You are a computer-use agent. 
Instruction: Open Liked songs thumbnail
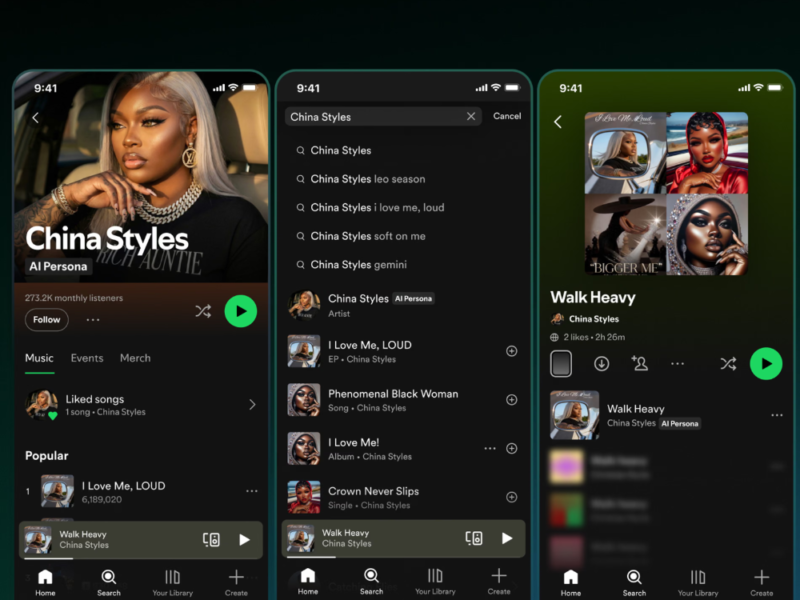click(41, 405)
